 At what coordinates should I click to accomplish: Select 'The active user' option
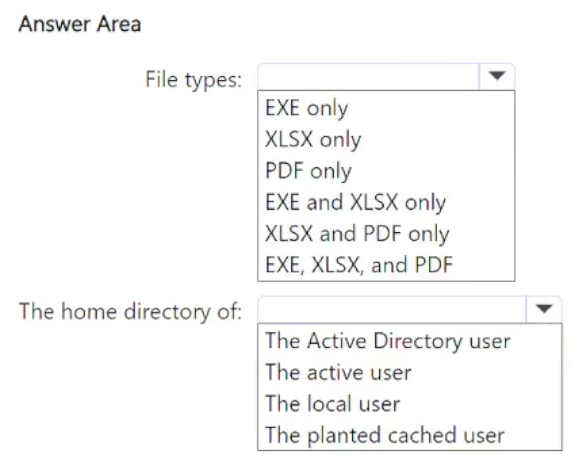click(x=338, y=373)
